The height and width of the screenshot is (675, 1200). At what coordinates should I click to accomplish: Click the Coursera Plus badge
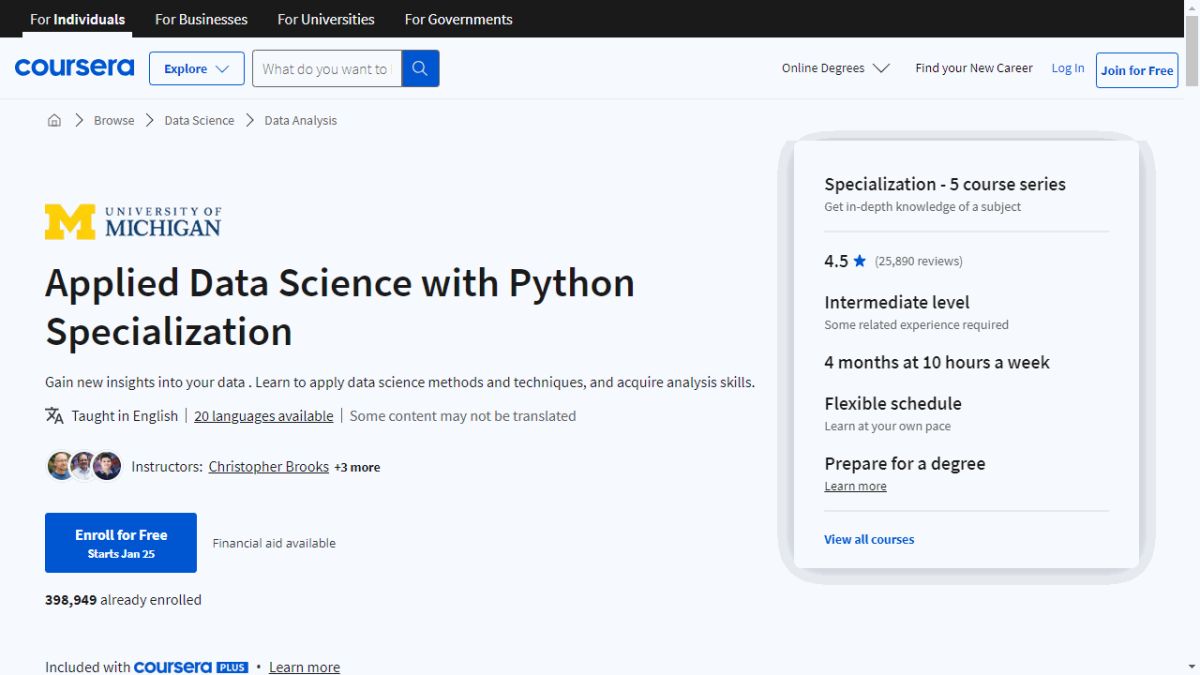point(191,667)
